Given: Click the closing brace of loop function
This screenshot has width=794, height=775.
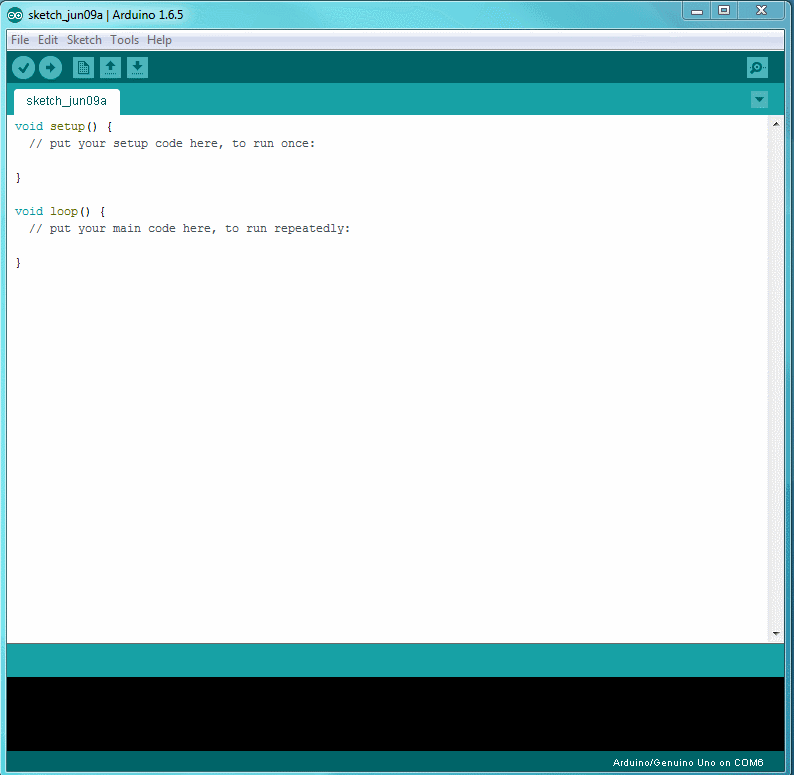Looking at the screenshot, I should coord(18,262).
